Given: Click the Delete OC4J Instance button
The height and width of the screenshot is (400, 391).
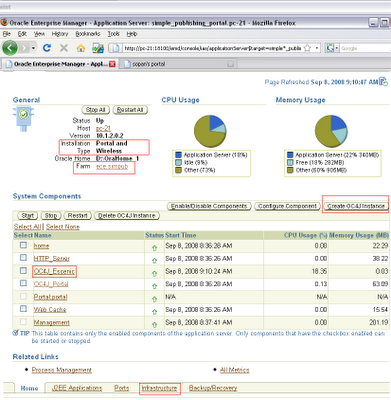Looking at the screenshot, I should tap(127, 216).
